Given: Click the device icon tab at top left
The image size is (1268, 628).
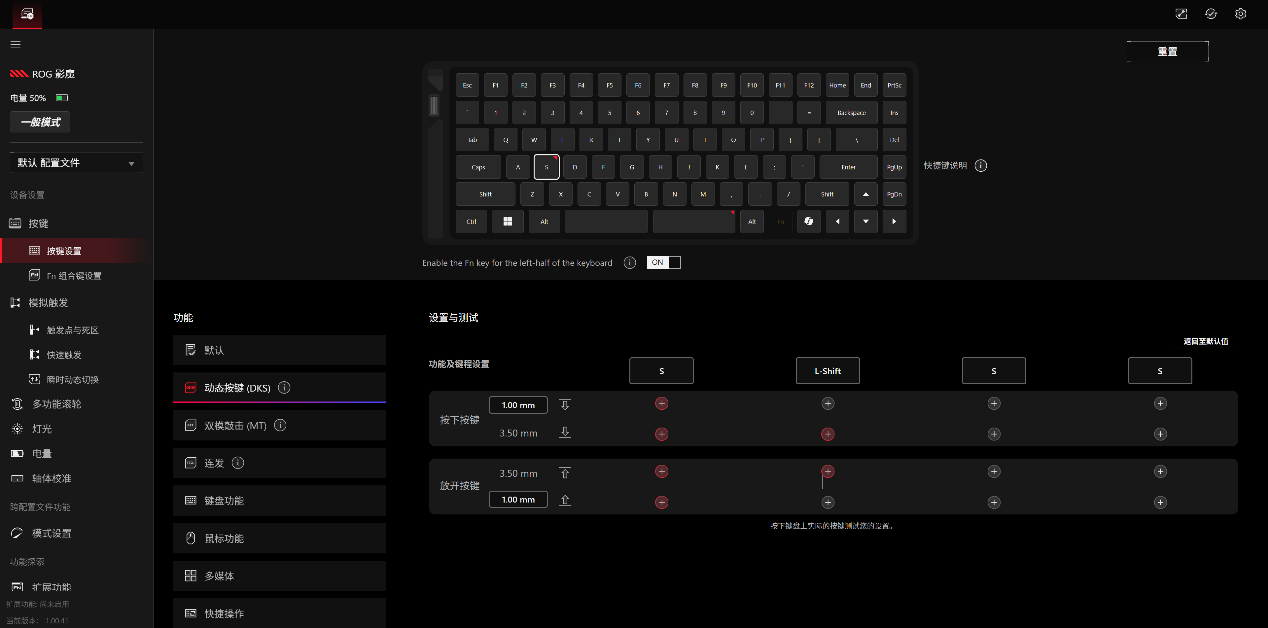Looking at the screenshot, I should [27, 14].
